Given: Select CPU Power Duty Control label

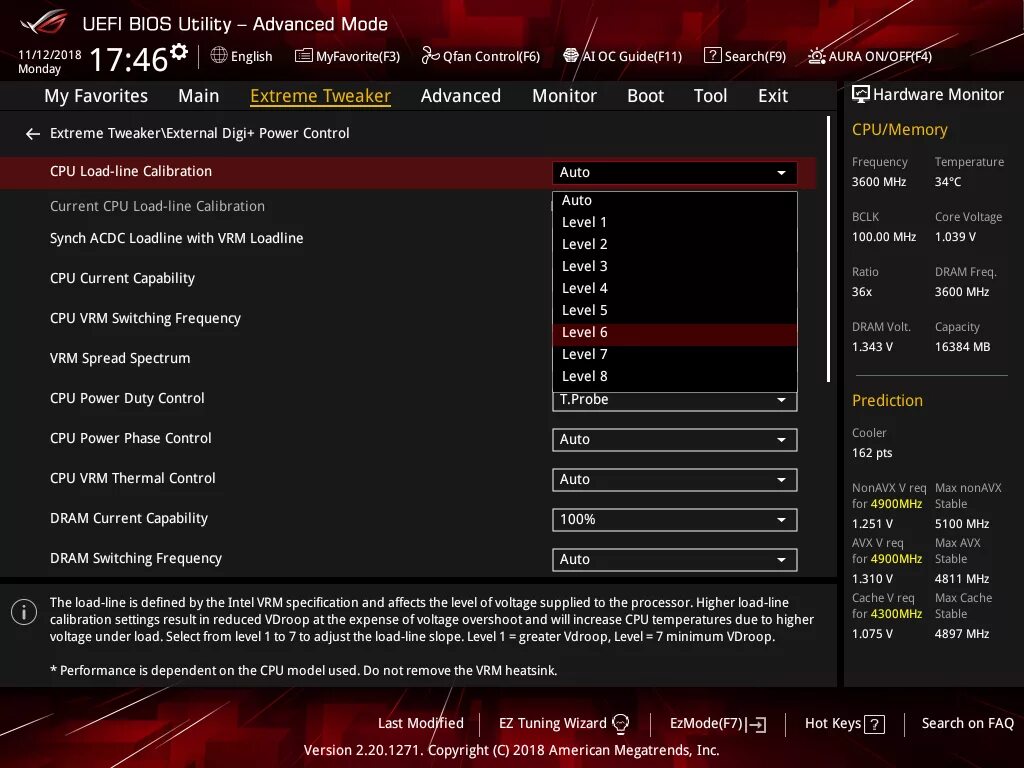Looking at the screenshot, I should click(x=127, y=398).
